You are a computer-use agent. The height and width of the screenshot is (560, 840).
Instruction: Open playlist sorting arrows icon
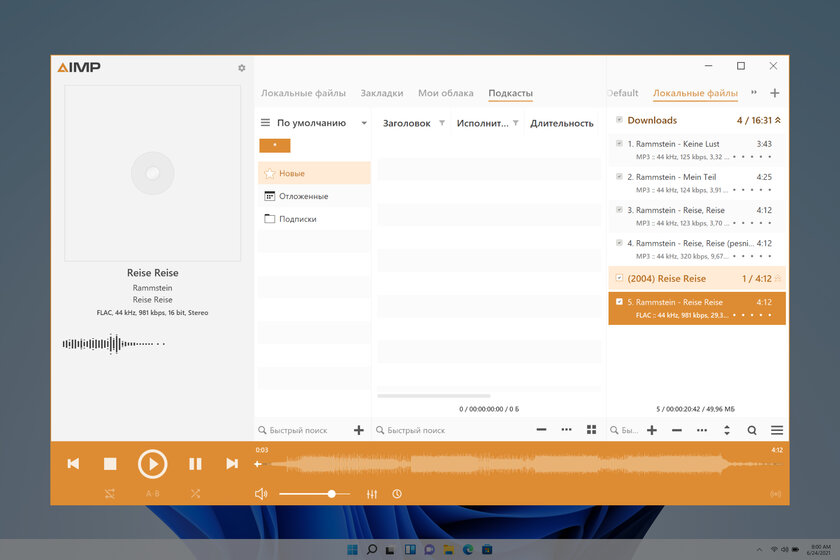tap(727, 430)
